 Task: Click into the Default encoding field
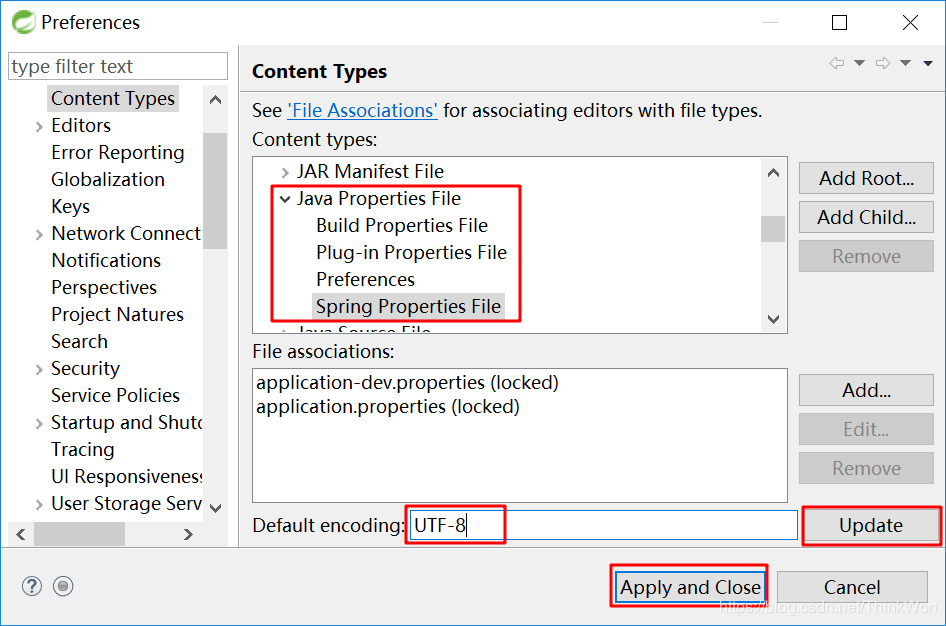(x=603, y=525)
